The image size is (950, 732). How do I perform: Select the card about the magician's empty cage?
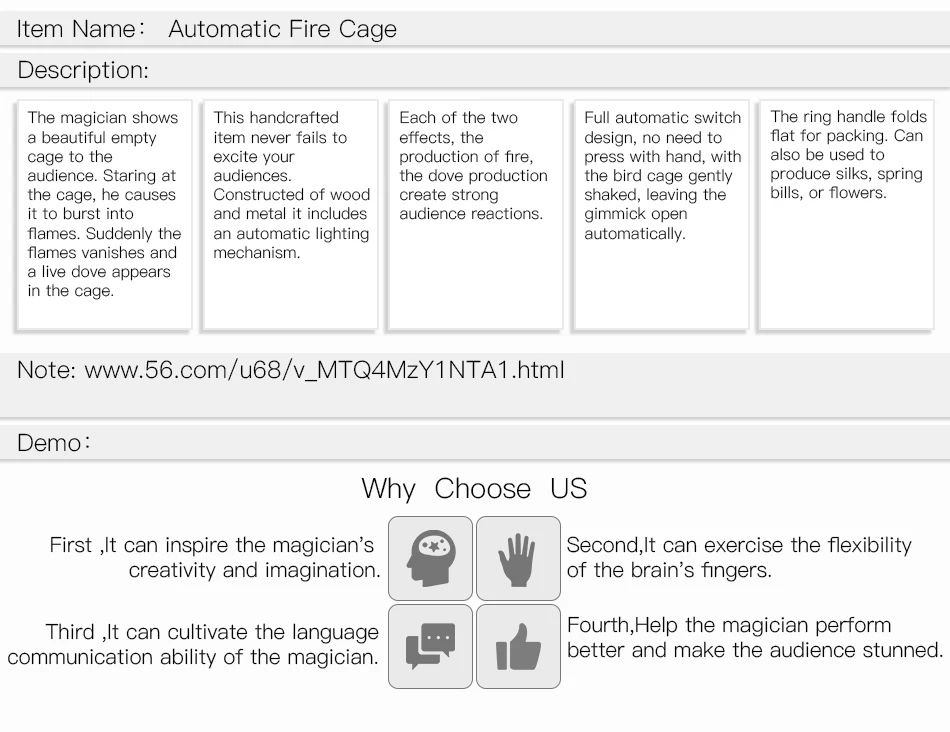(x=104, y=215)
